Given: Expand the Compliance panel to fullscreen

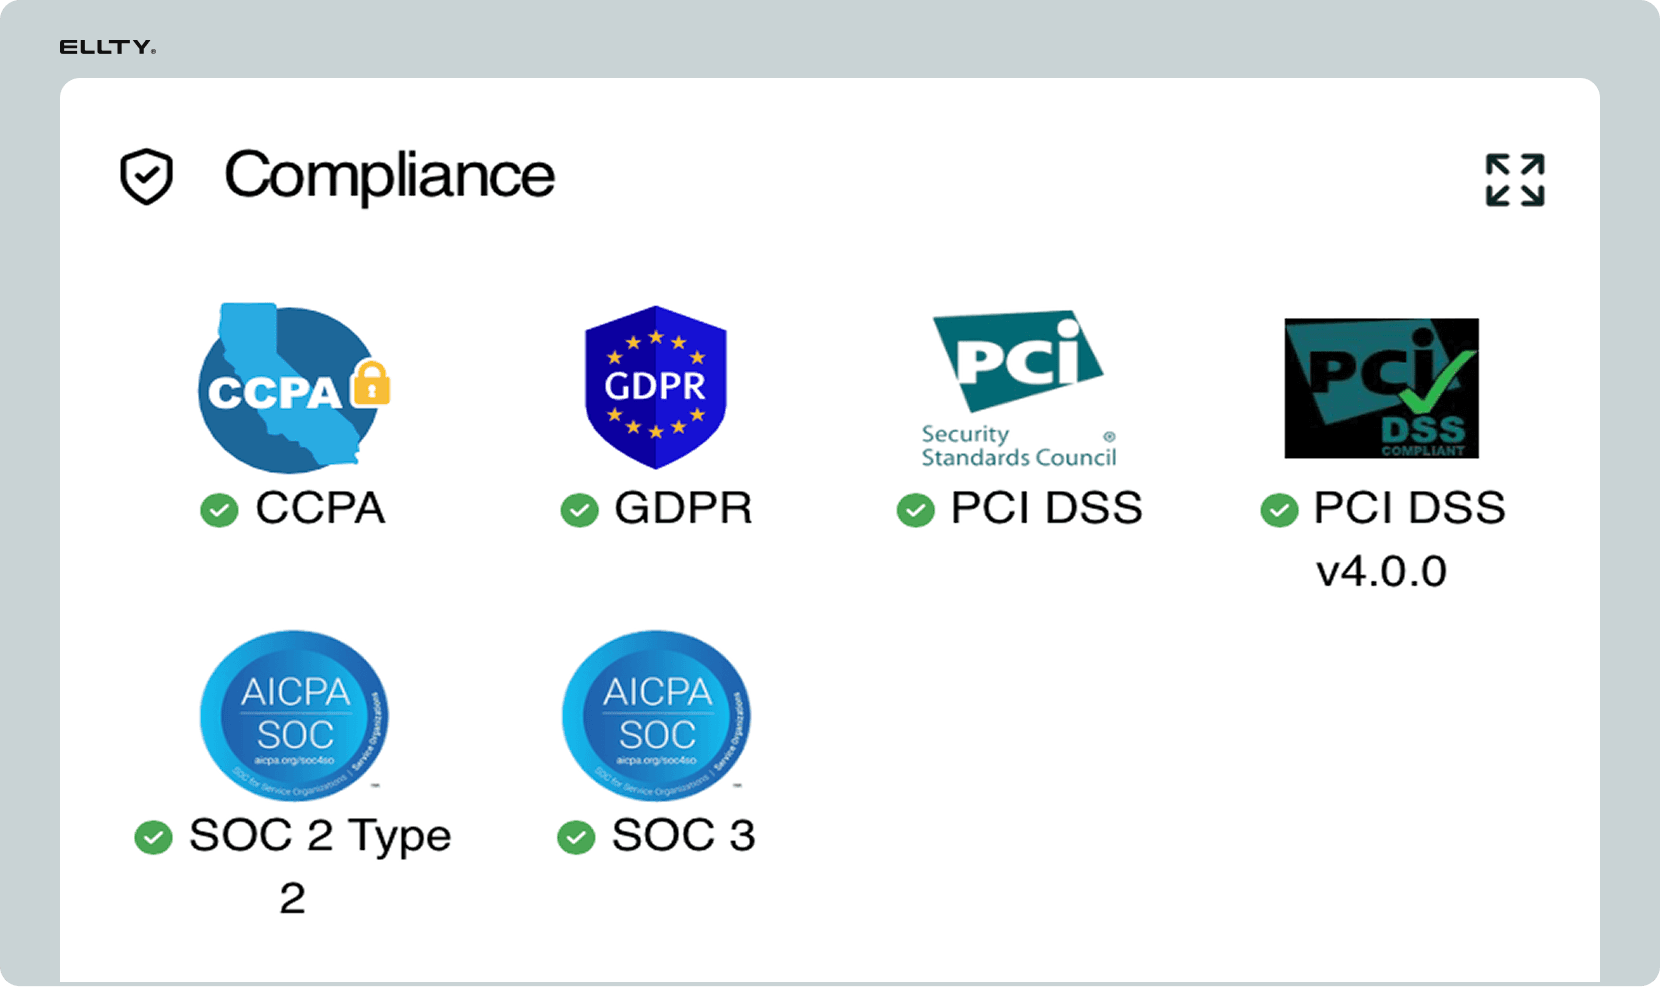Looking at the screenshot, I should pos(1515,180).
